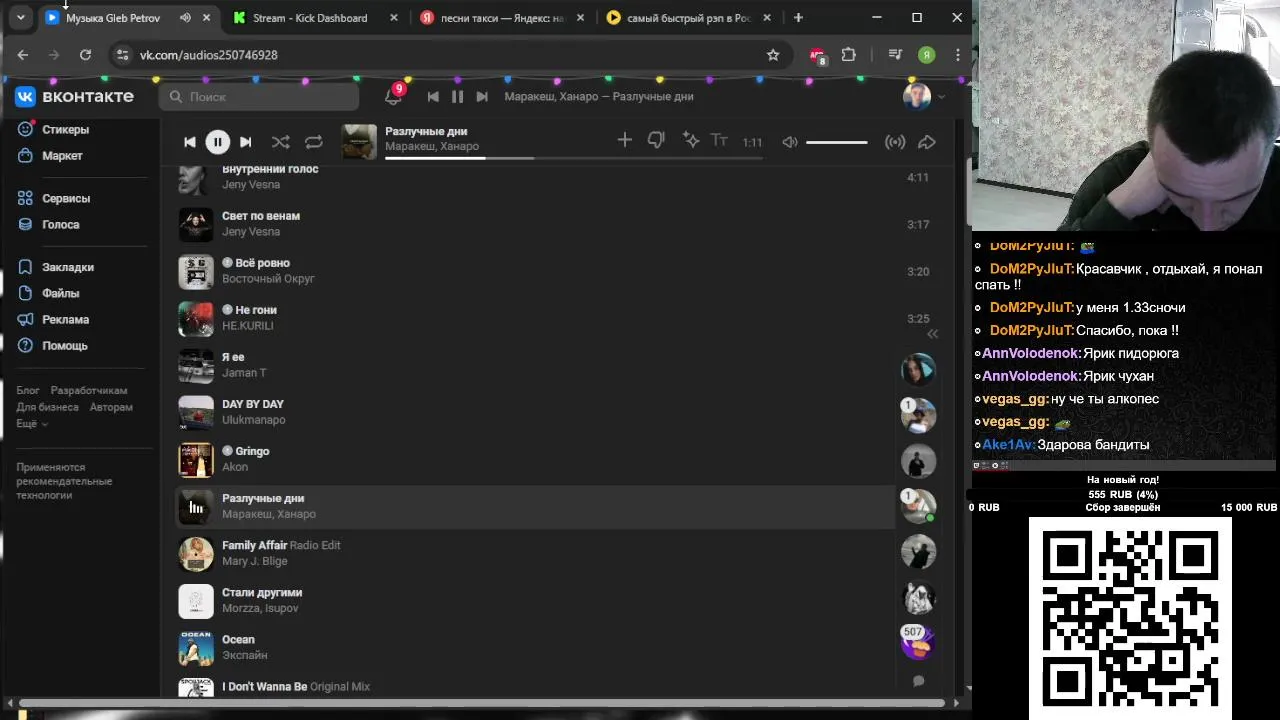This screenshot has width=1280, height=720.
Task: Play track Свет по венам cover
Action: (196, 224)
